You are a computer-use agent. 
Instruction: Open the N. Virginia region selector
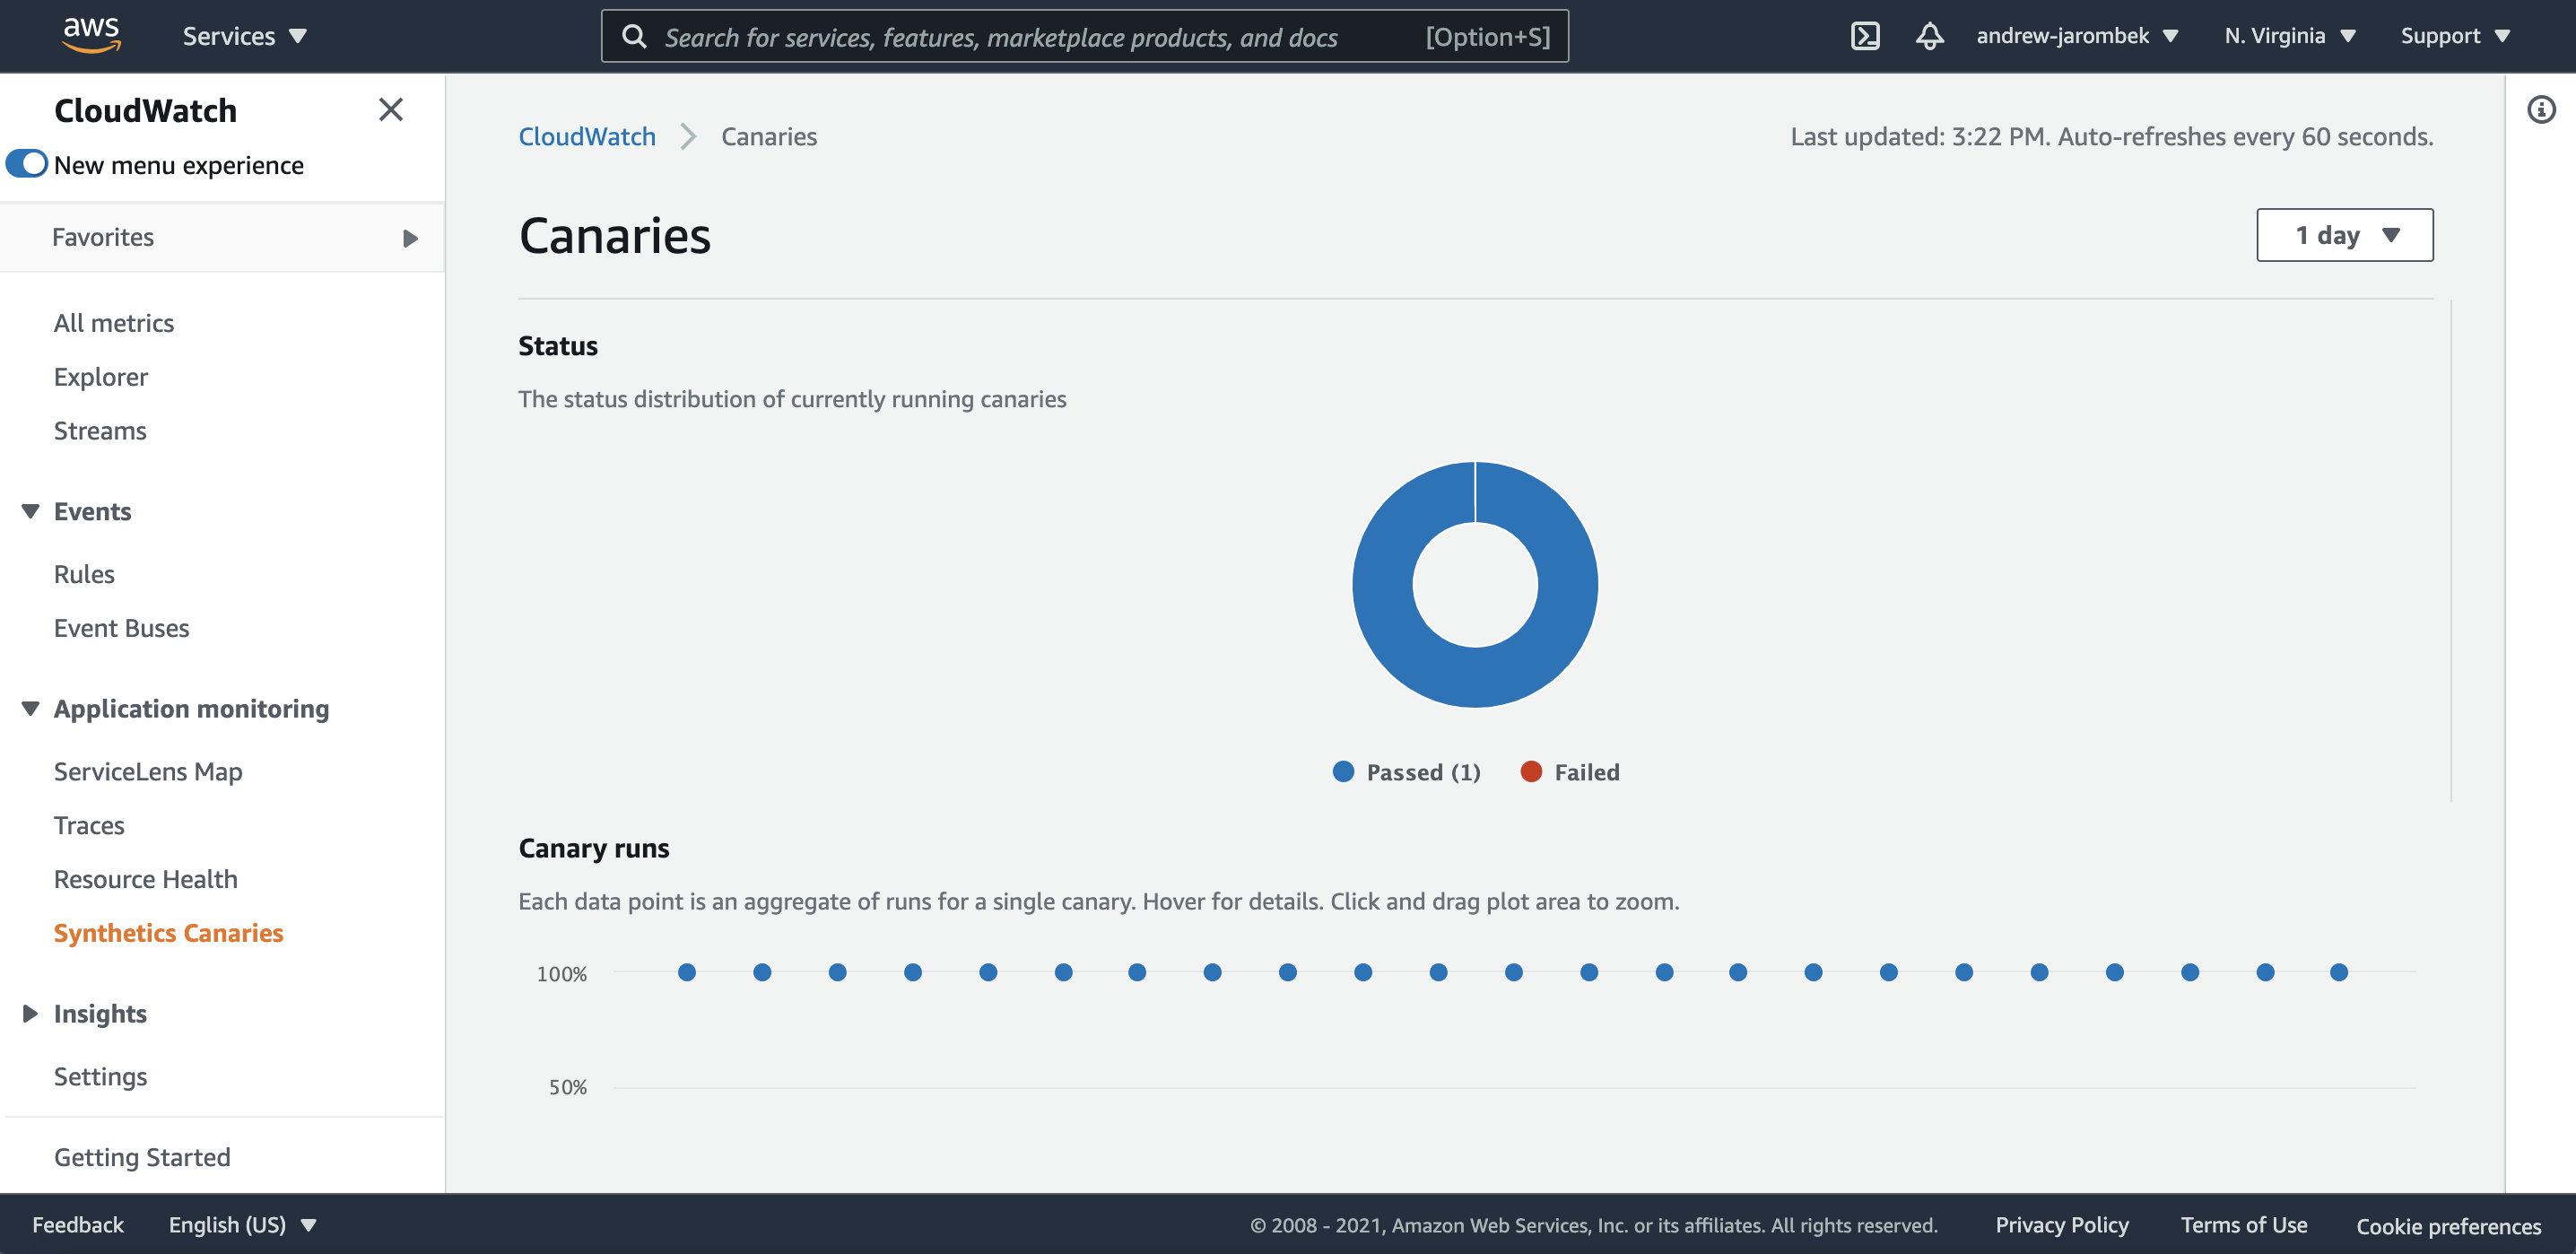pos(2290,36)
